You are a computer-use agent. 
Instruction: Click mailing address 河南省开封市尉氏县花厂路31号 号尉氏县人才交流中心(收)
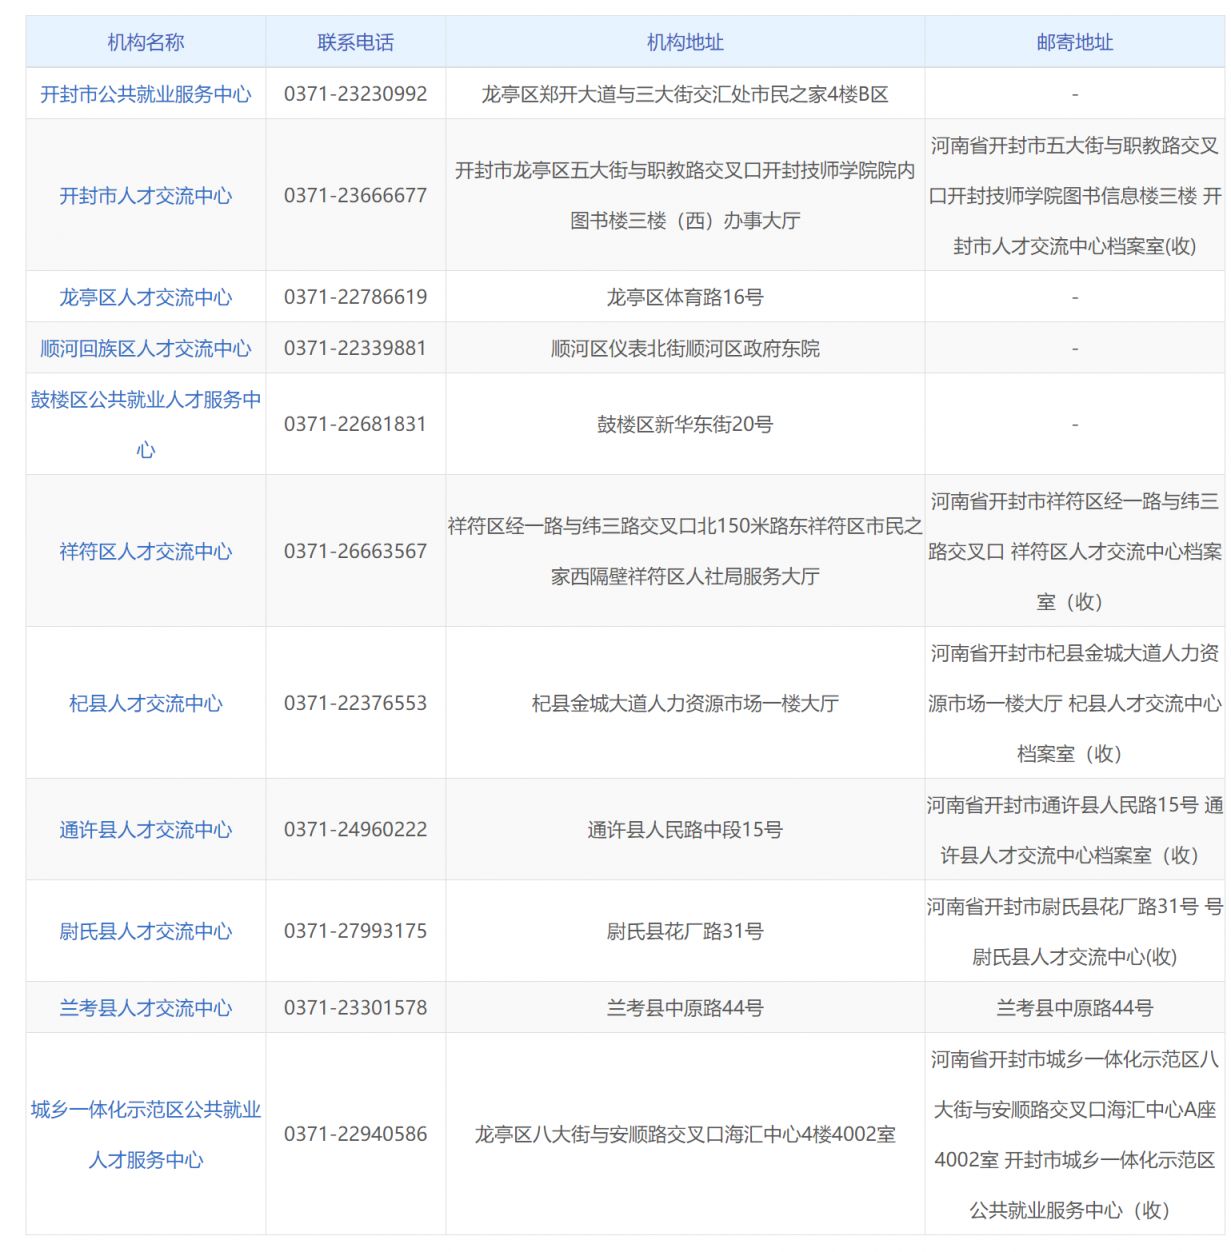1075,931
